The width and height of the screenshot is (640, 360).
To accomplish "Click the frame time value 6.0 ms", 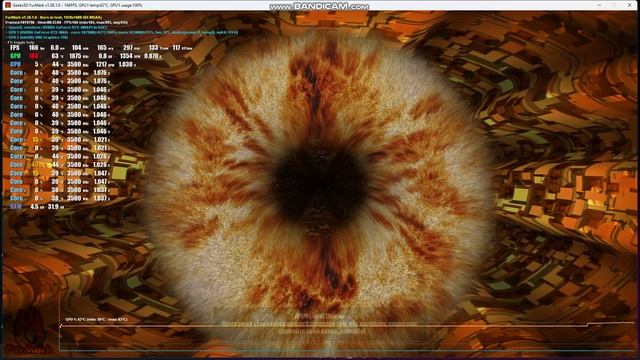I will pos(55,48).
